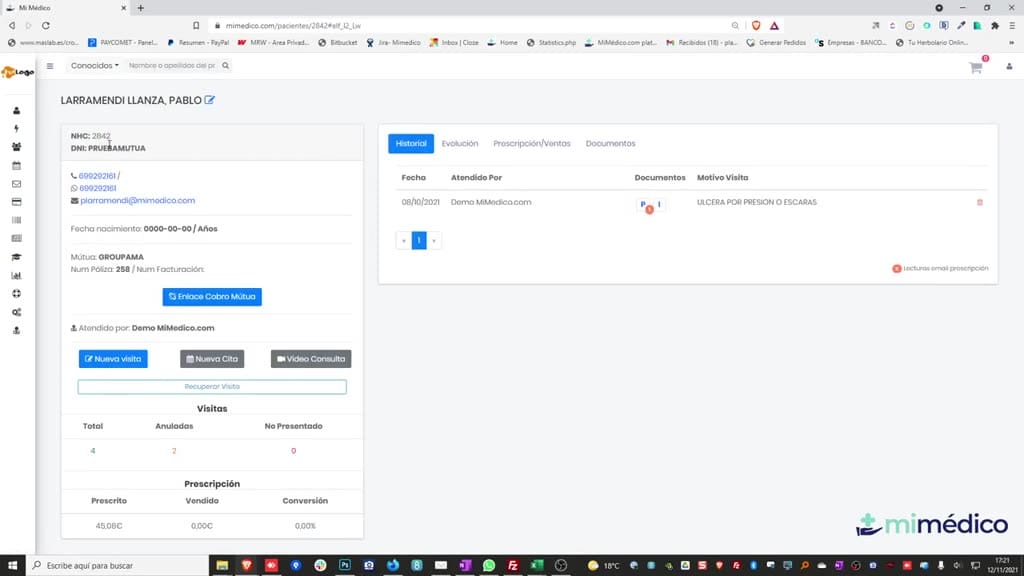Select the Documentos tab
The width and height of the screenshot is (1024, 576).
(610, 144)
